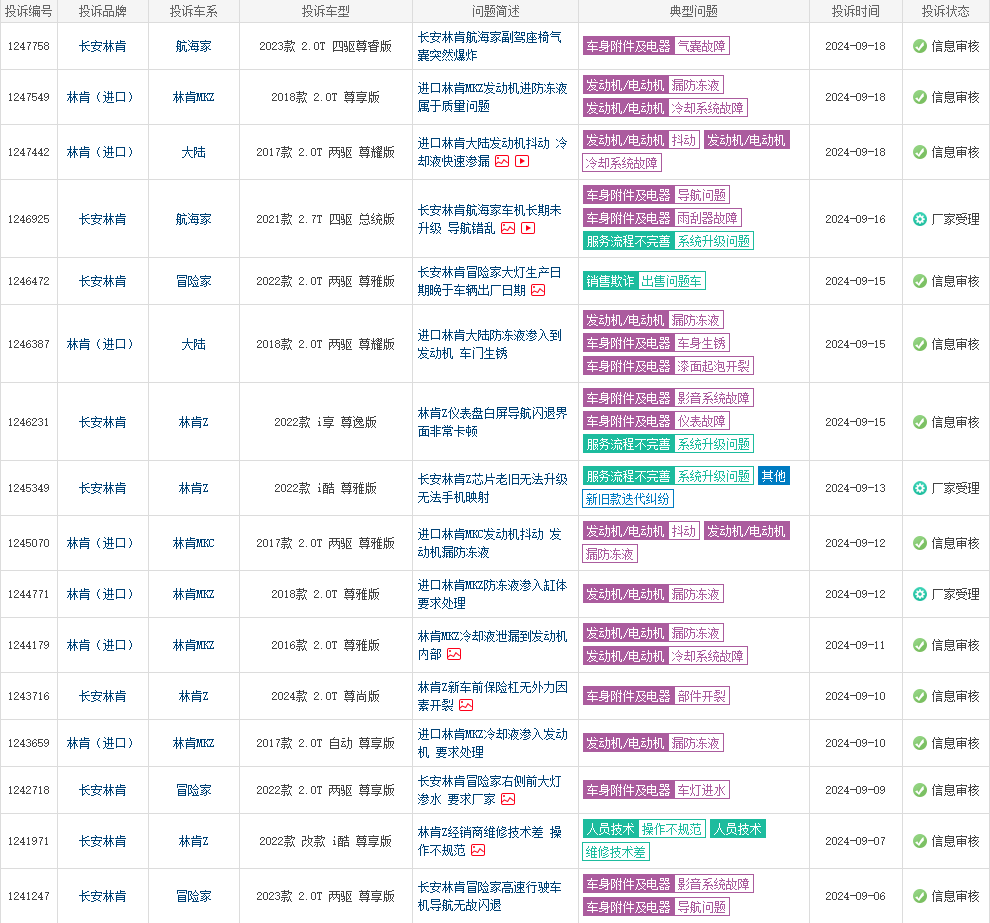Open complaint 进口林肯MKC发动机抖动 发动机漏防冻液
The image size is (990, 923).
click(x=489, y=543)
